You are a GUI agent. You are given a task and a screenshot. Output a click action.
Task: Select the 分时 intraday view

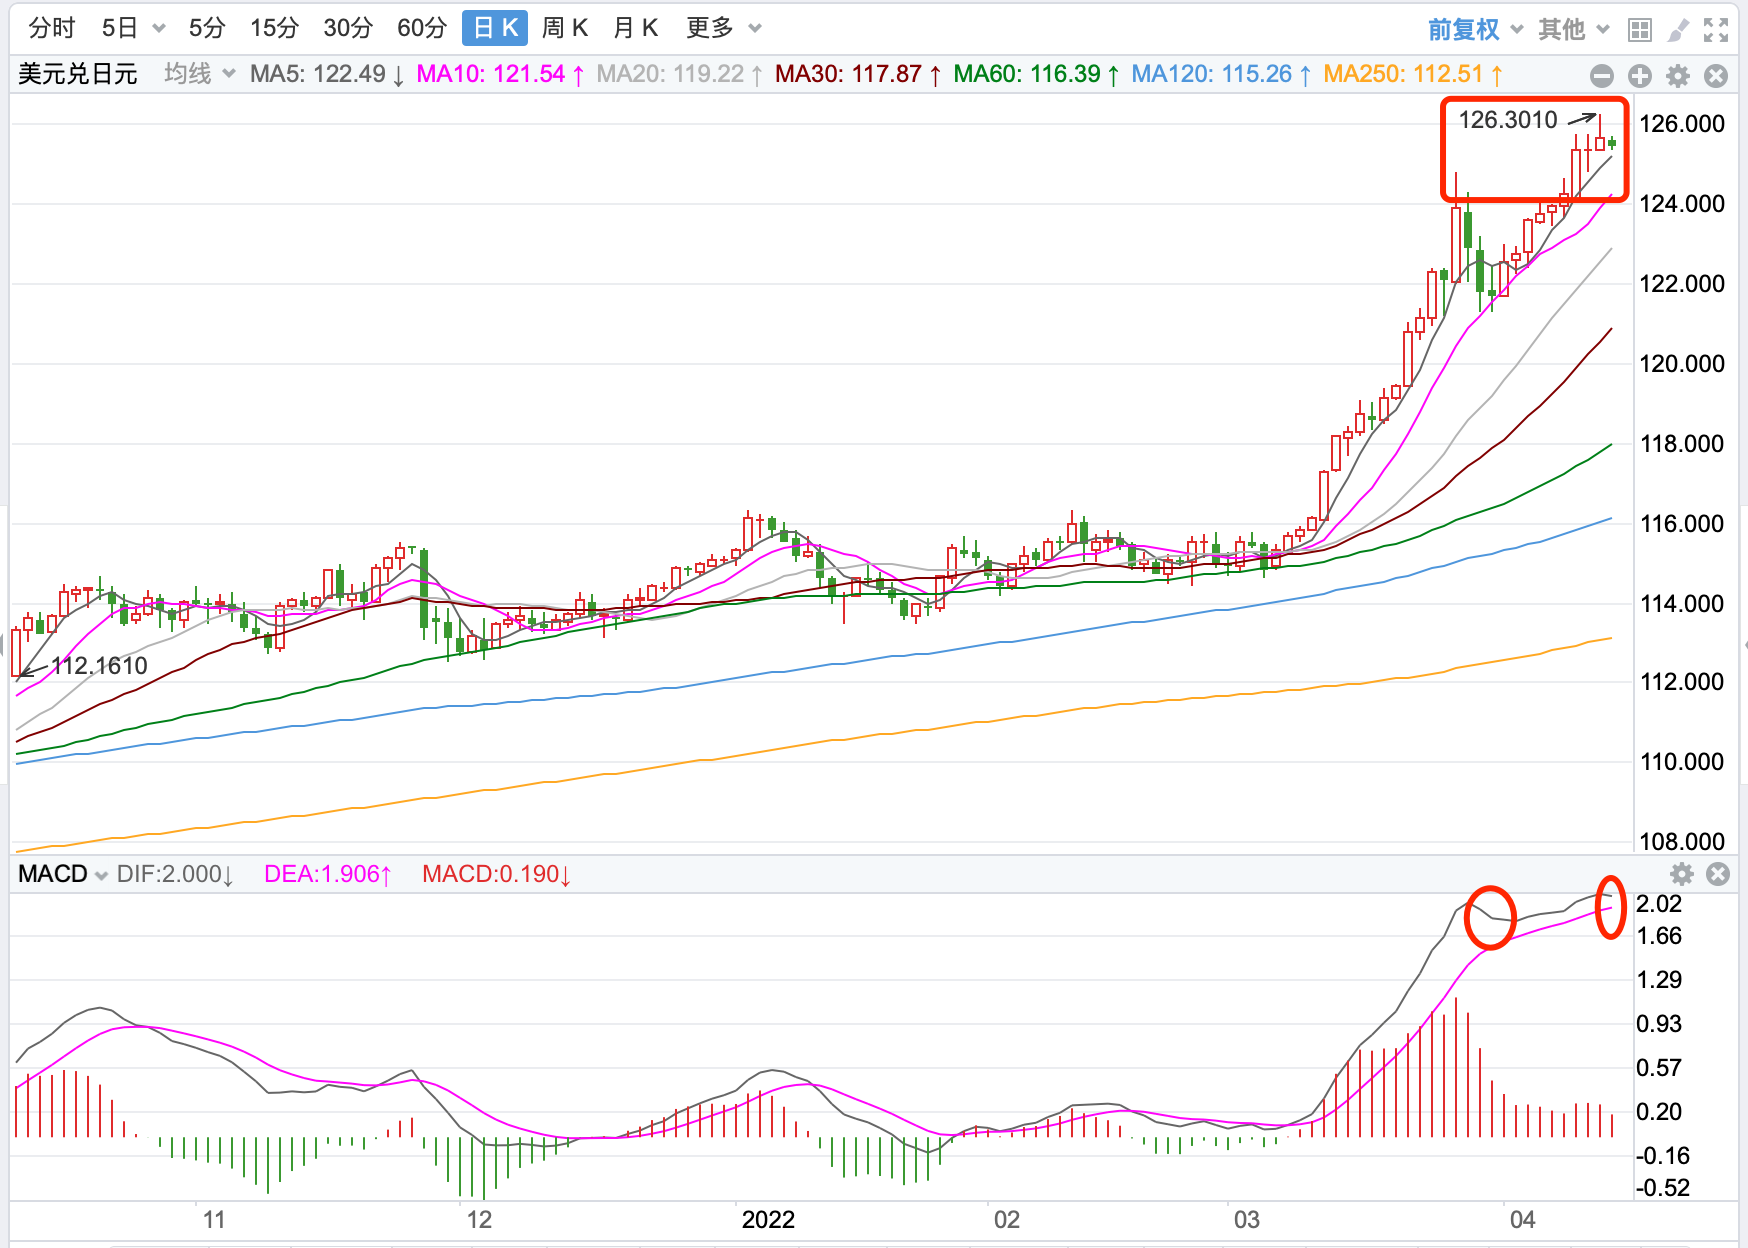pyautogui.click(x=52, y=28)
